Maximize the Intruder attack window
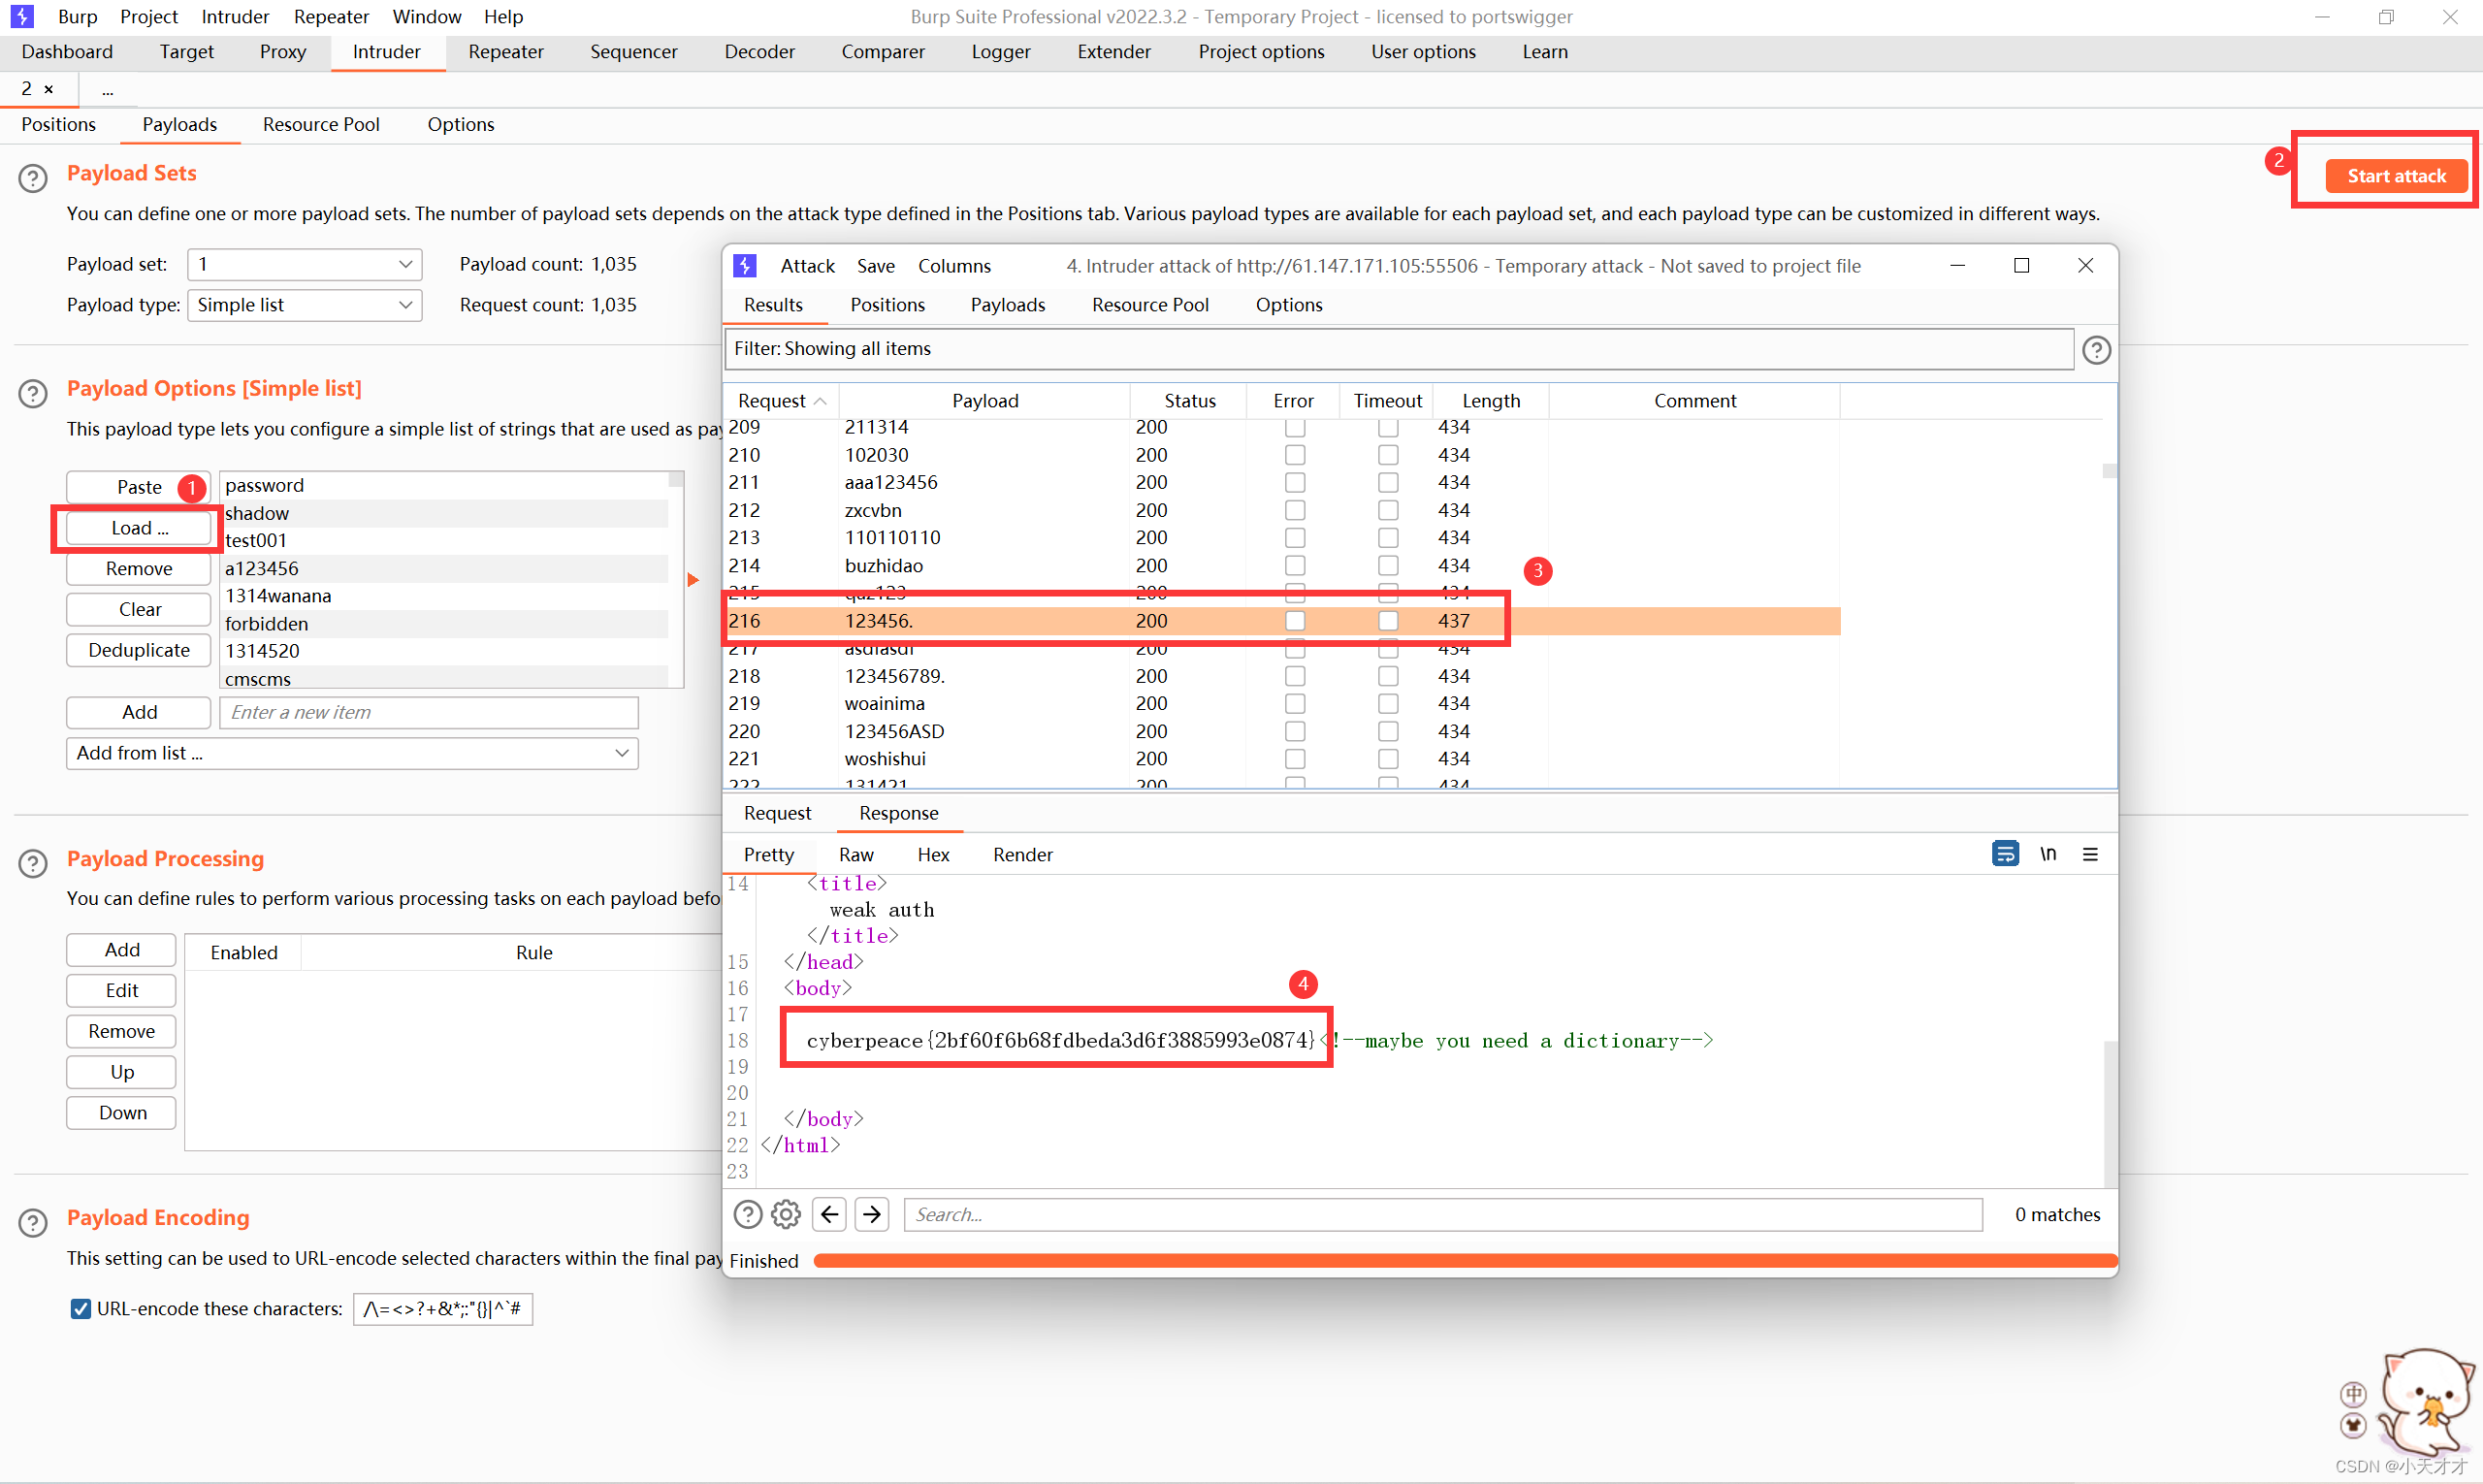The image size is (2483, 1484). [x=2021, y=265]
